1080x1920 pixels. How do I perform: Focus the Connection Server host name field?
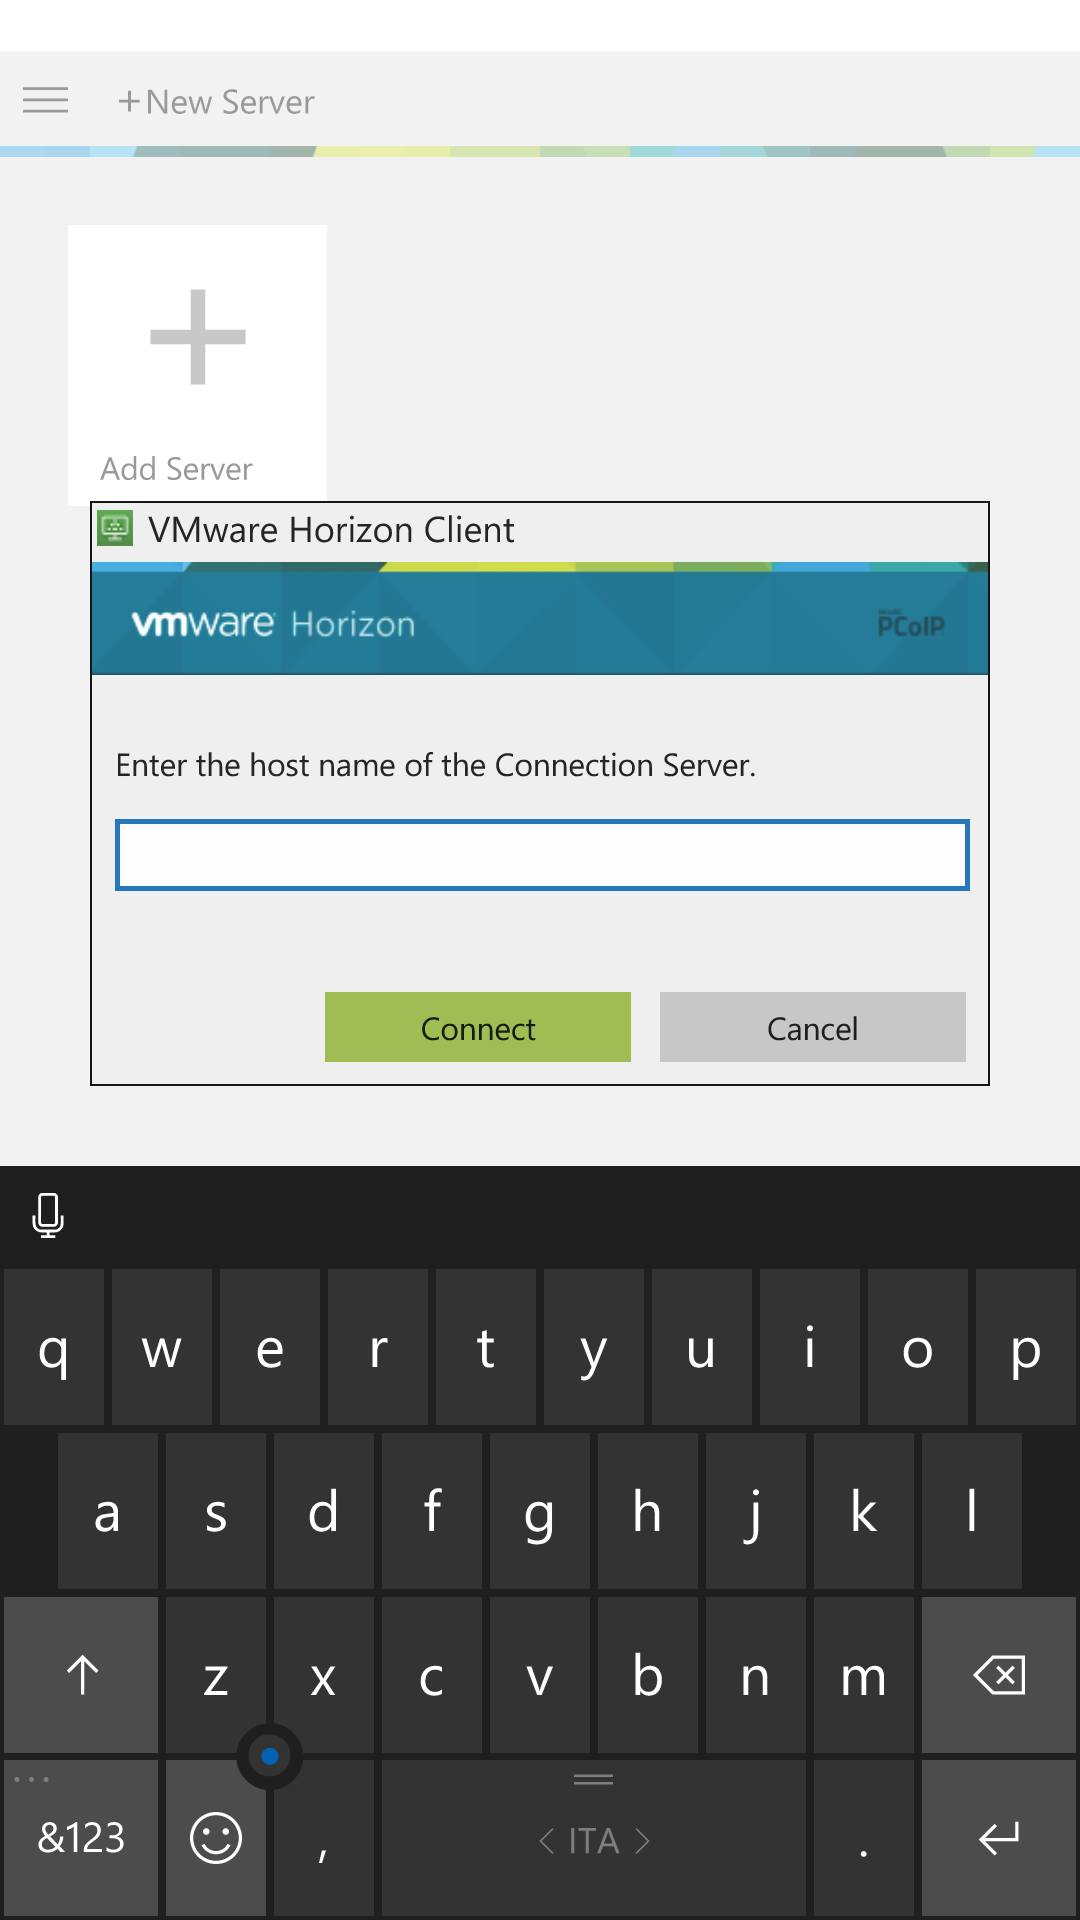(x=542, y=855)
